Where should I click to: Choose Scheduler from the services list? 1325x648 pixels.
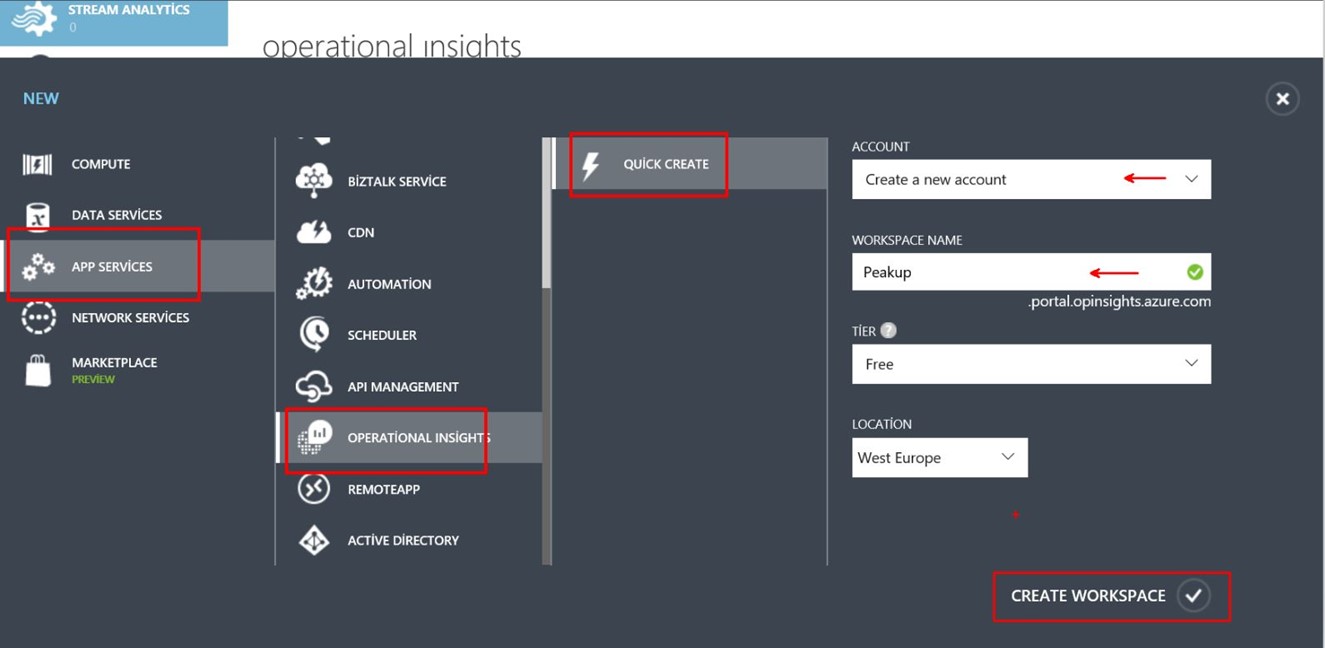coord(409,335)
